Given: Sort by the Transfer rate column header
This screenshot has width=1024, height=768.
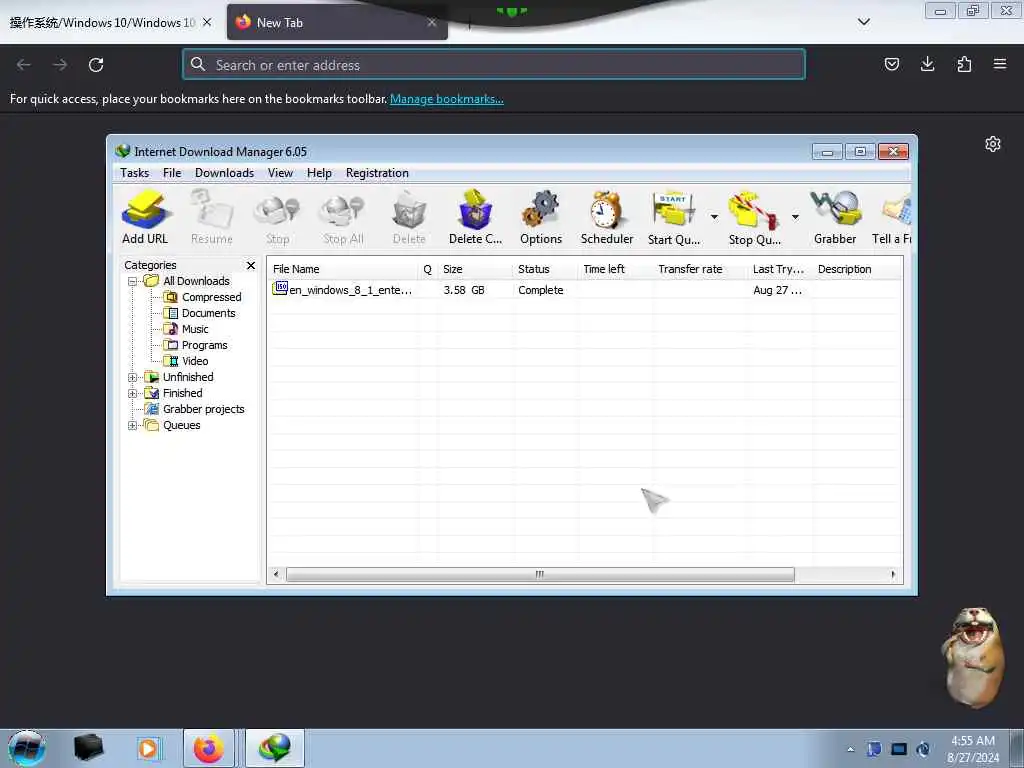Looking at the screenshot, I should 701,269.
